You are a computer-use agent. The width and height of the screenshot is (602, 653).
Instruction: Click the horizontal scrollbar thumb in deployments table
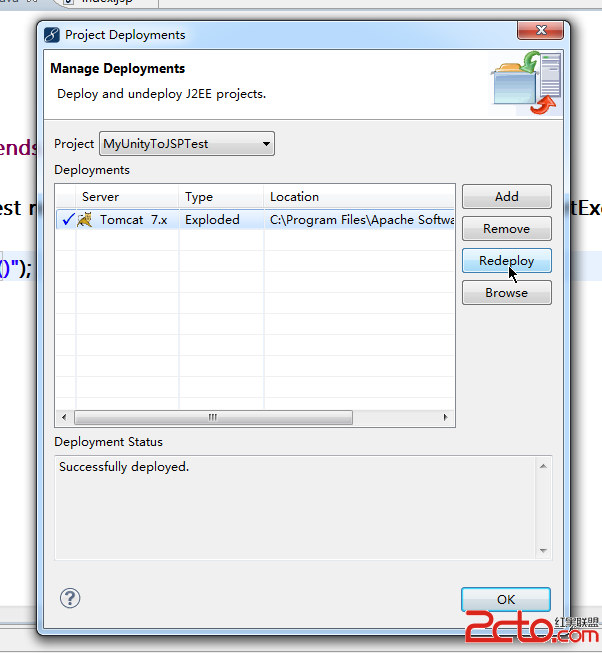[213, 417]
